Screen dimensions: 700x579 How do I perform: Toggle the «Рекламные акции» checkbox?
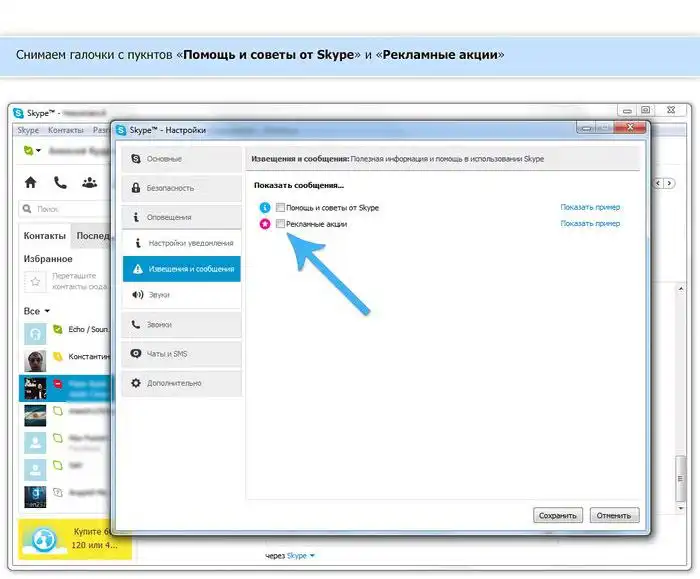click(281, 224)
